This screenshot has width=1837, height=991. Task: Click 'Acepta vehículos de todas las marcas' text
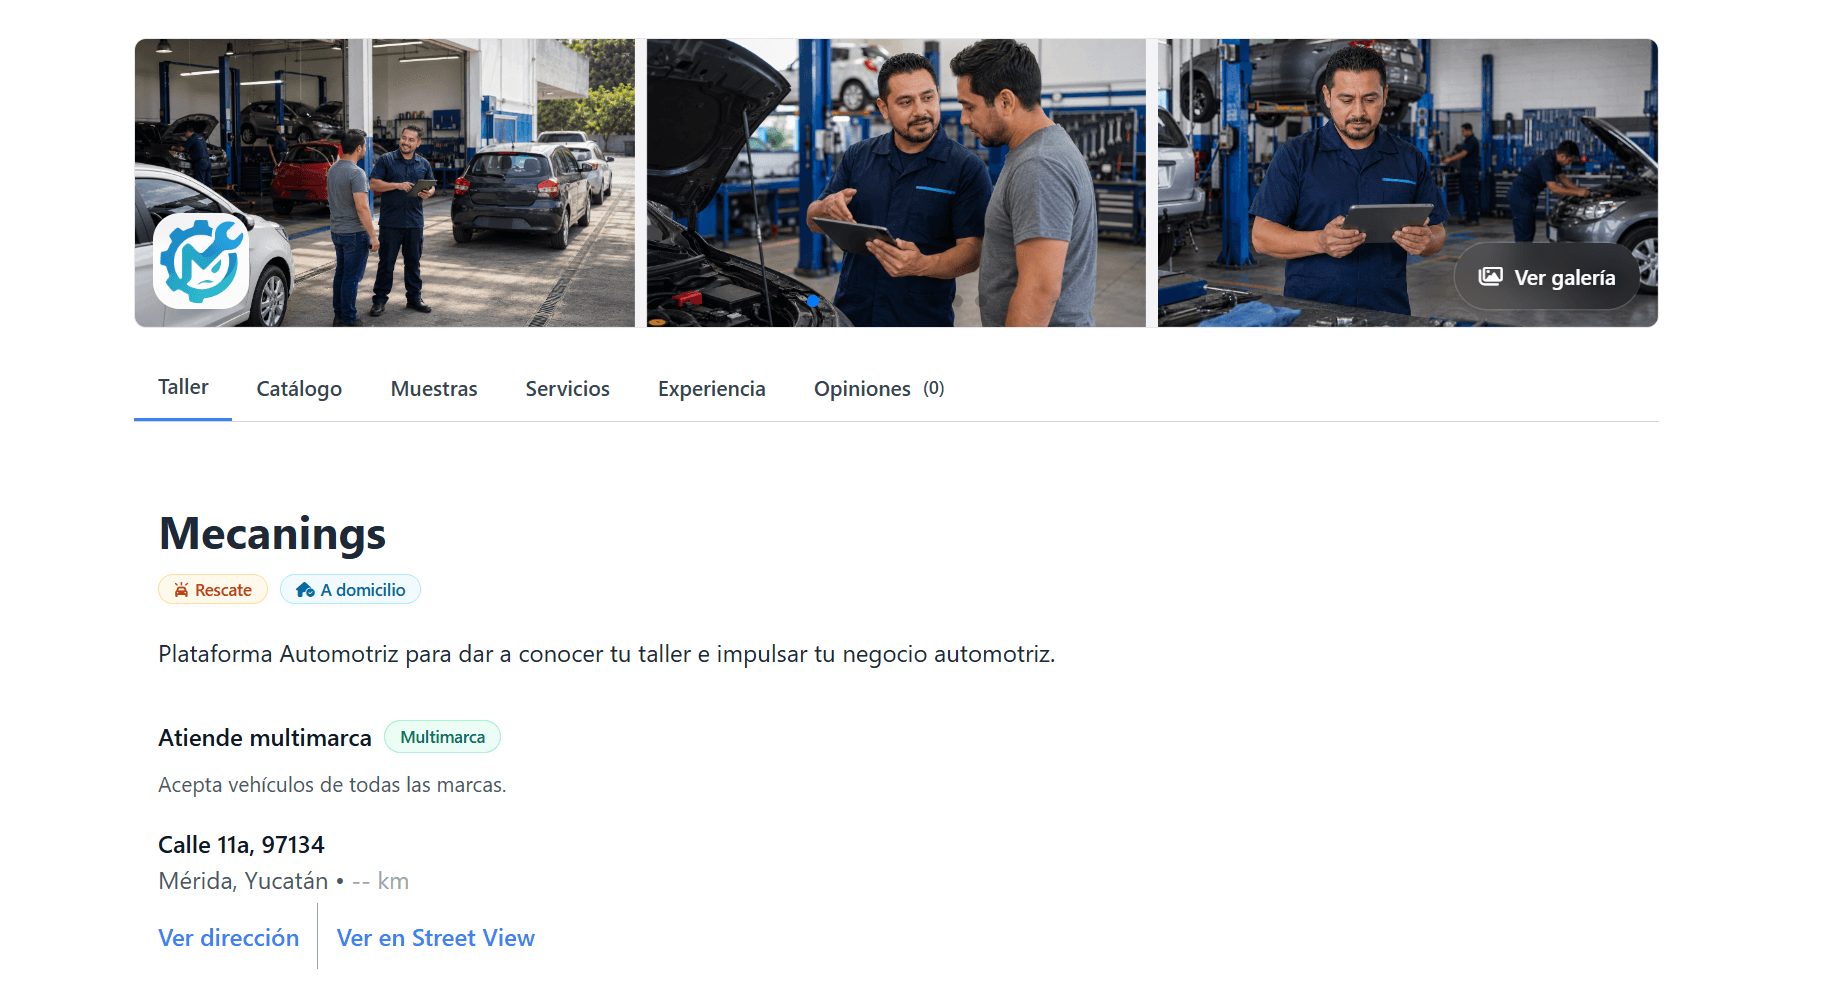coord(332,785)
